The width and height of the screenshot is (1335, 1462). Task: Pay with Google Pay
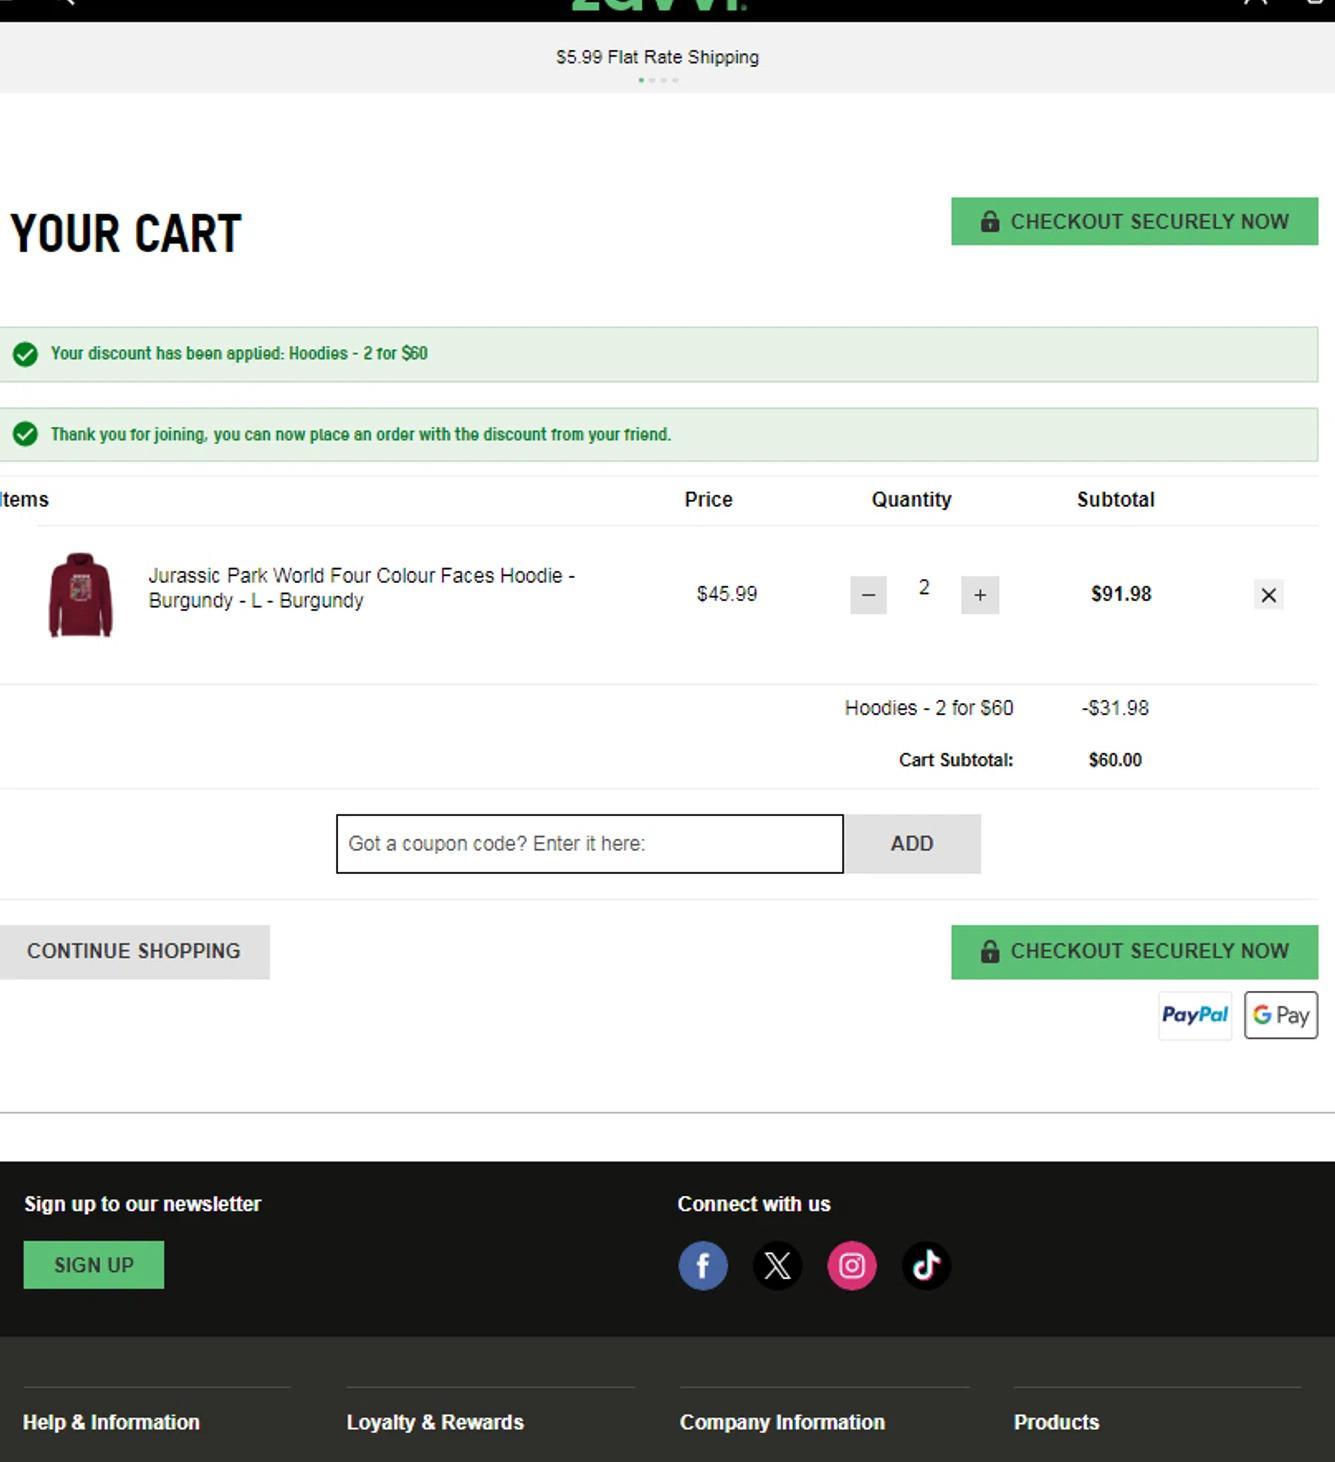click(1281, 1015)
